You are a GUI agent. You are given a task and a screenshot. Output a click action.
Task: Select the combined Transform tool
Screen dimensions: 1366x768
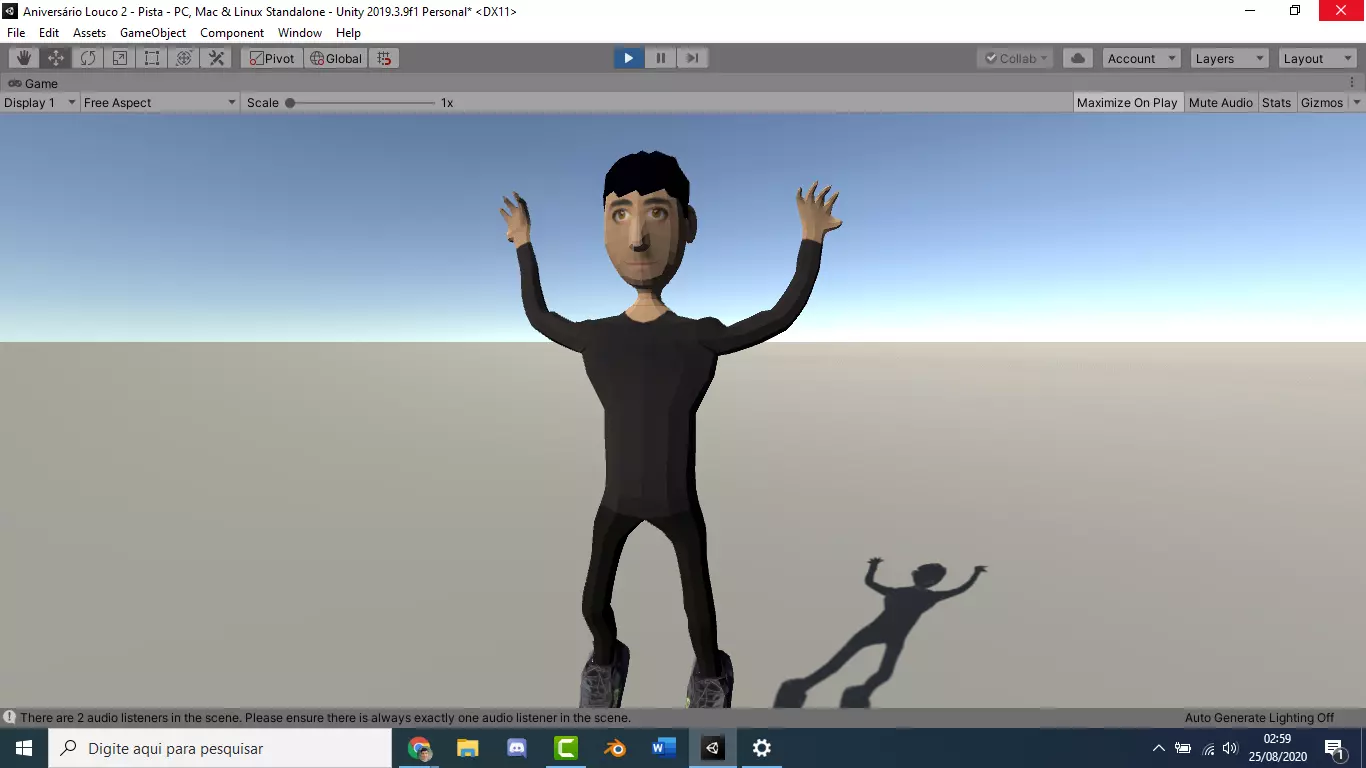184,58
